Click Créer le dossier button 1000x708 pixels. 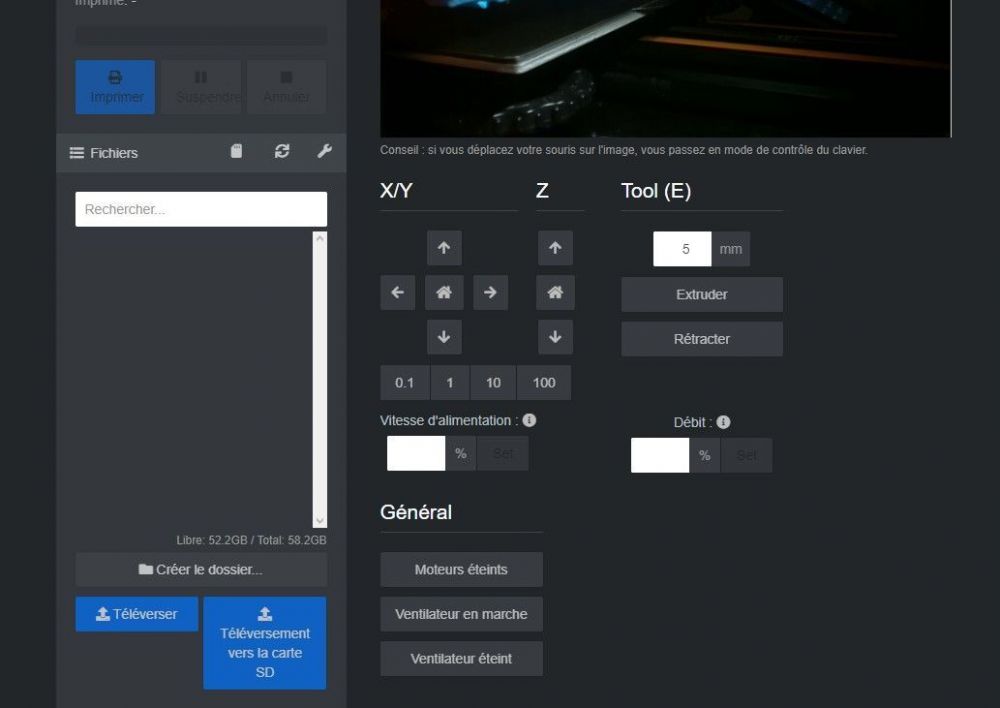click(201, 570)
